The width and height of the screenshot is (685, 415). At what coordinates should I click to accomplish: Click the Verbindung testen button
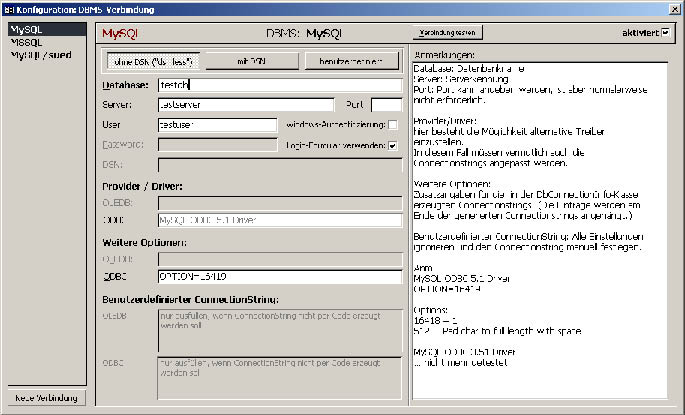pyautogui.click(x=447, y=32)
